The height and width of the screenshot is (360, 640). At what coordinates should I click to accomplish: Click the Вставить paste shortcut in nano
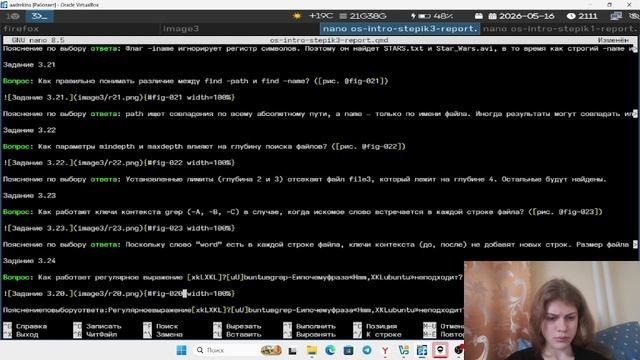(x=238, y=334)
